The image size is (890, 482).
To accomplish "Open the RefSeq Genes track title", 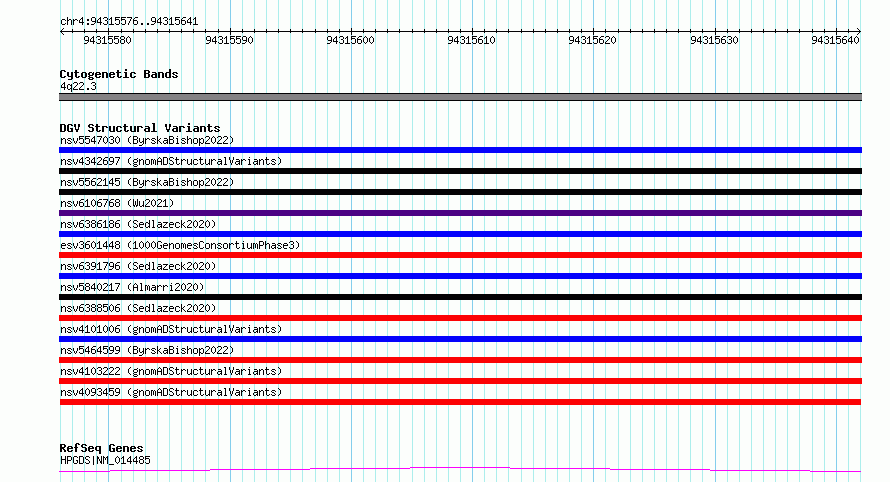I will click(102, 449).
